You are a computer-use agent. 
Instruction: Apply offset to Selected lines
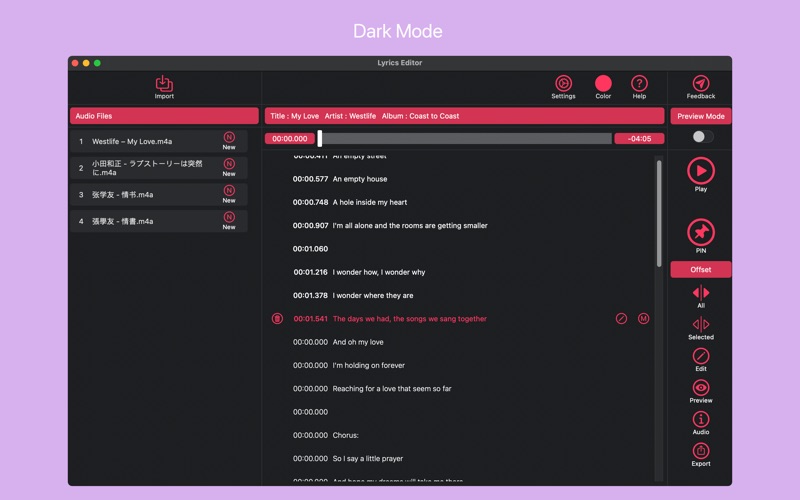point(701,324)
